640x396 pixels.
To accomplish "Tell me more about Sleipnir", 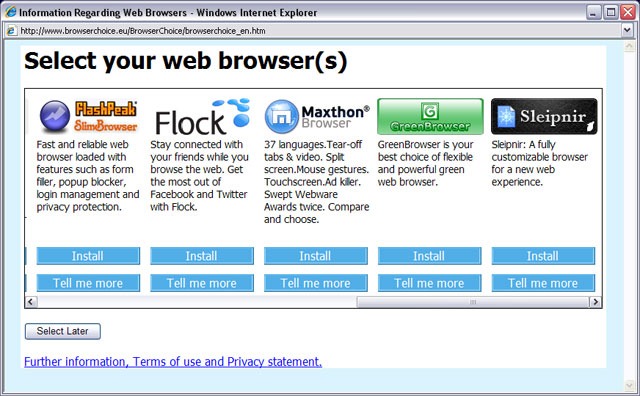I will pos(543,283).
